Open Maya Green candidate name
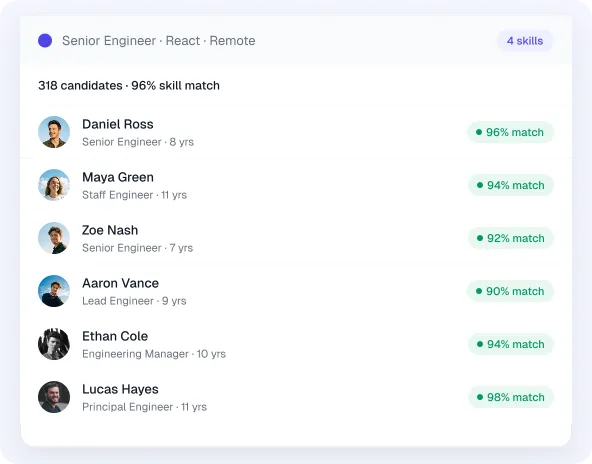Viewport: 592px width, 464px height. [x=118, y=177]
